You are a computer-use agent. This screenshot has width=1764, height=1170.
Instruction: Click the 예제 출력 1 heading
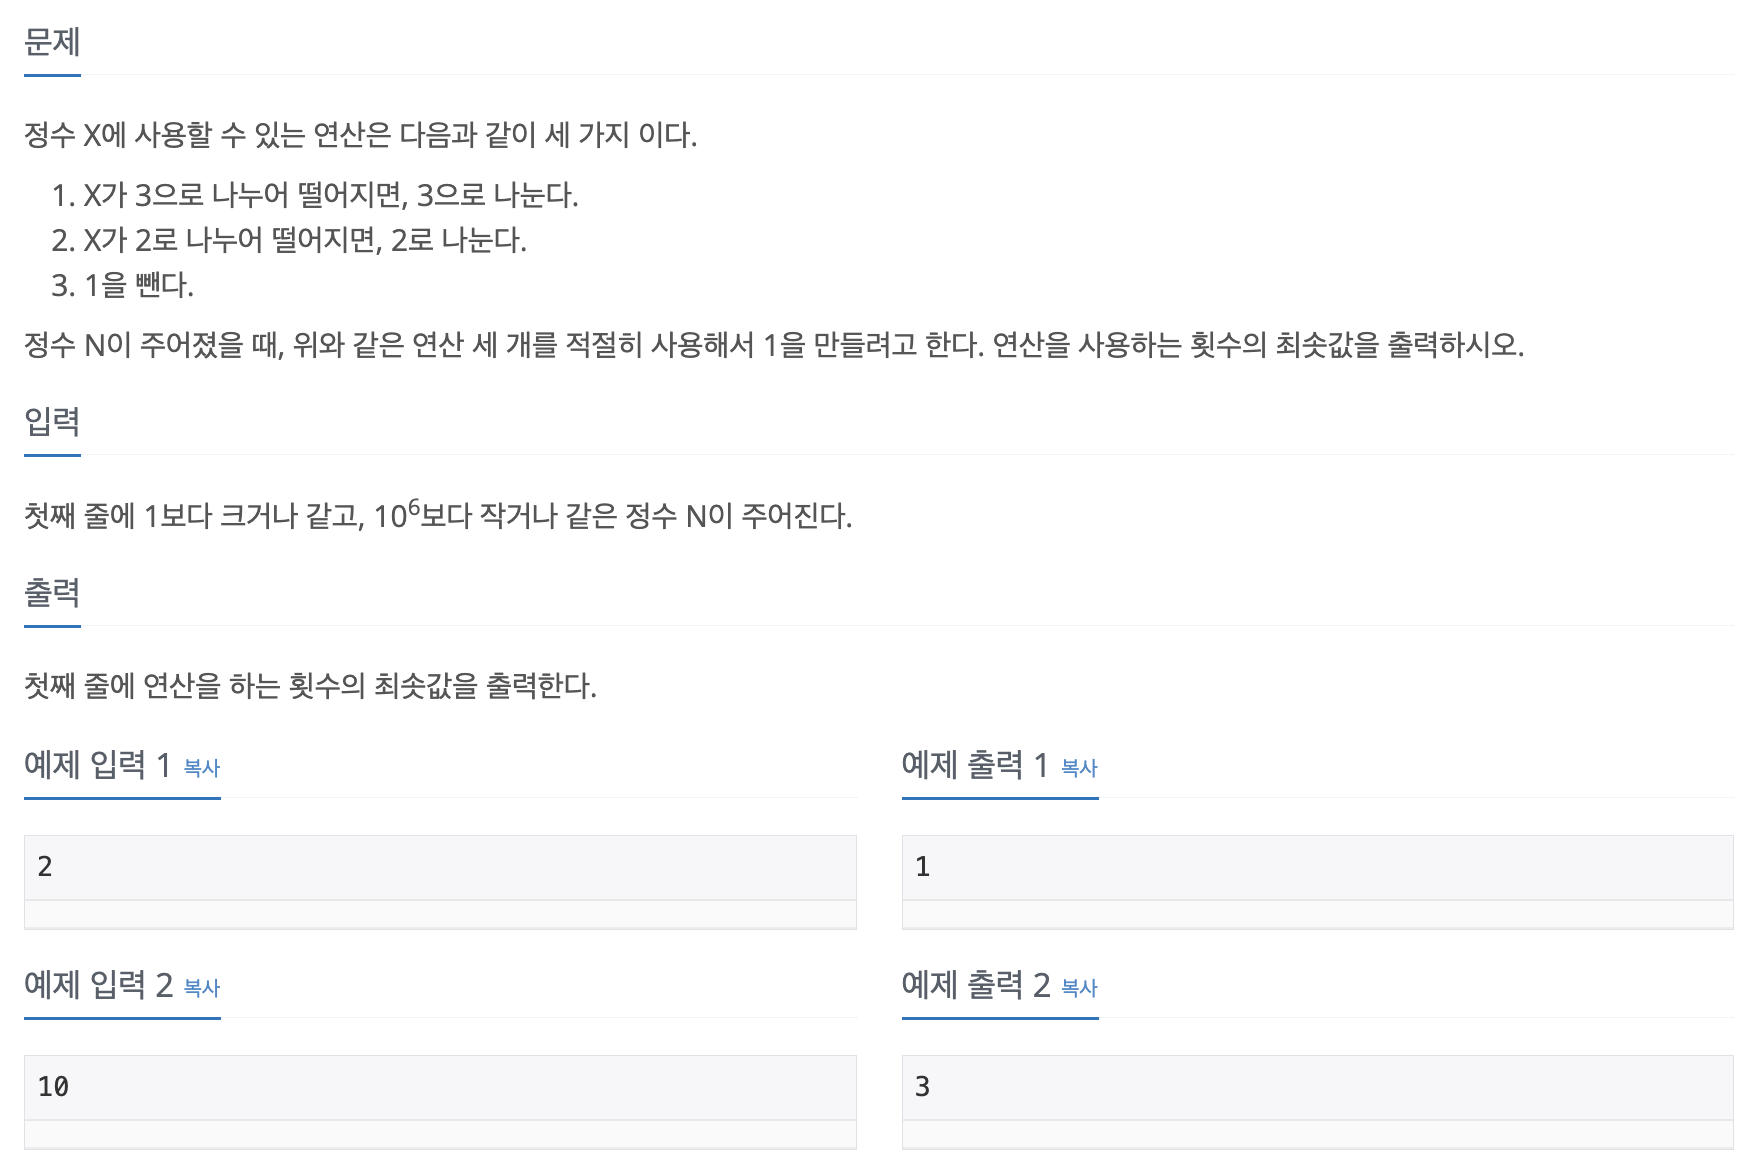tap(975, 765)
